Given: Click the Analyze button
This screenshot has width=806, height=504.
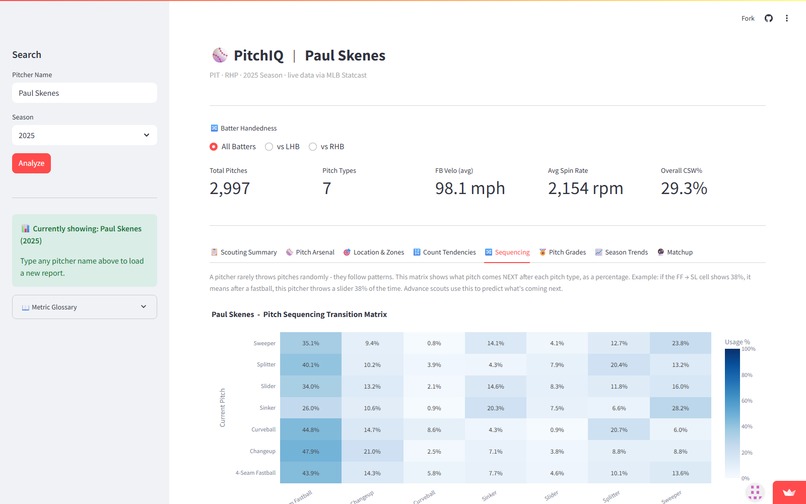Looking at the screenshot, I should pyautogui.click(x=31, y=163).
